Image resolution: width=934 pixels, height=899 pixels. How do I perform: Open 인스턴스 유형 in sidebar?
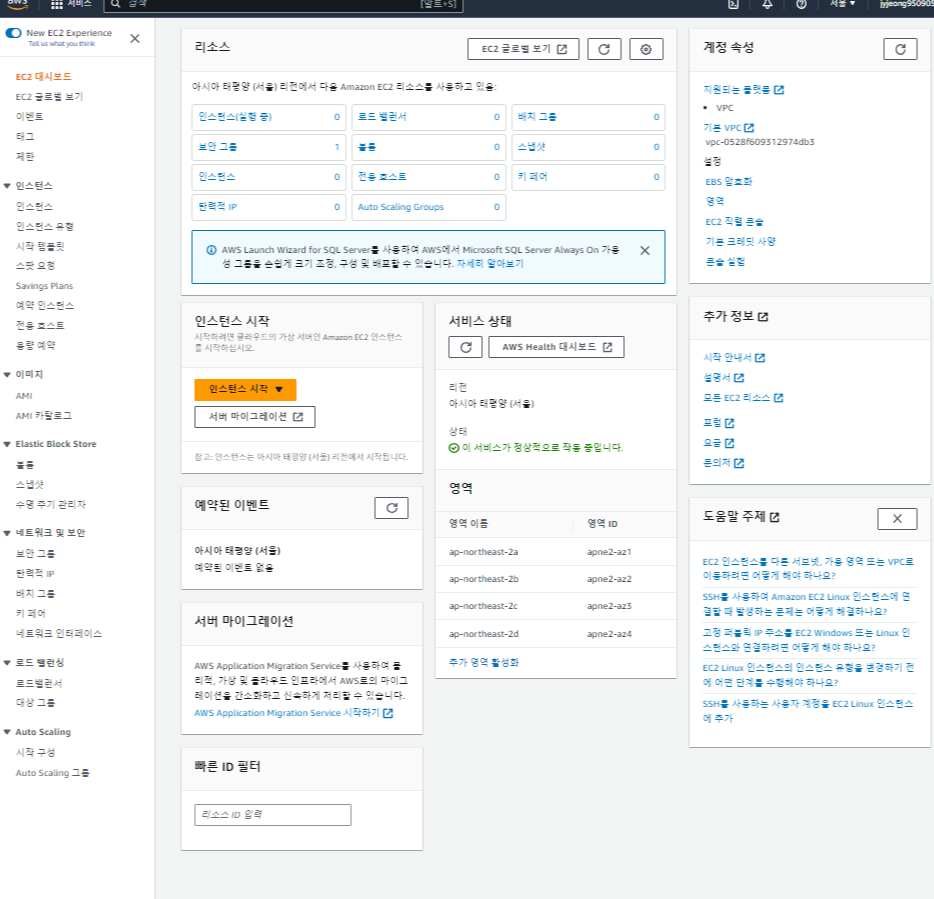click(45, 226)
